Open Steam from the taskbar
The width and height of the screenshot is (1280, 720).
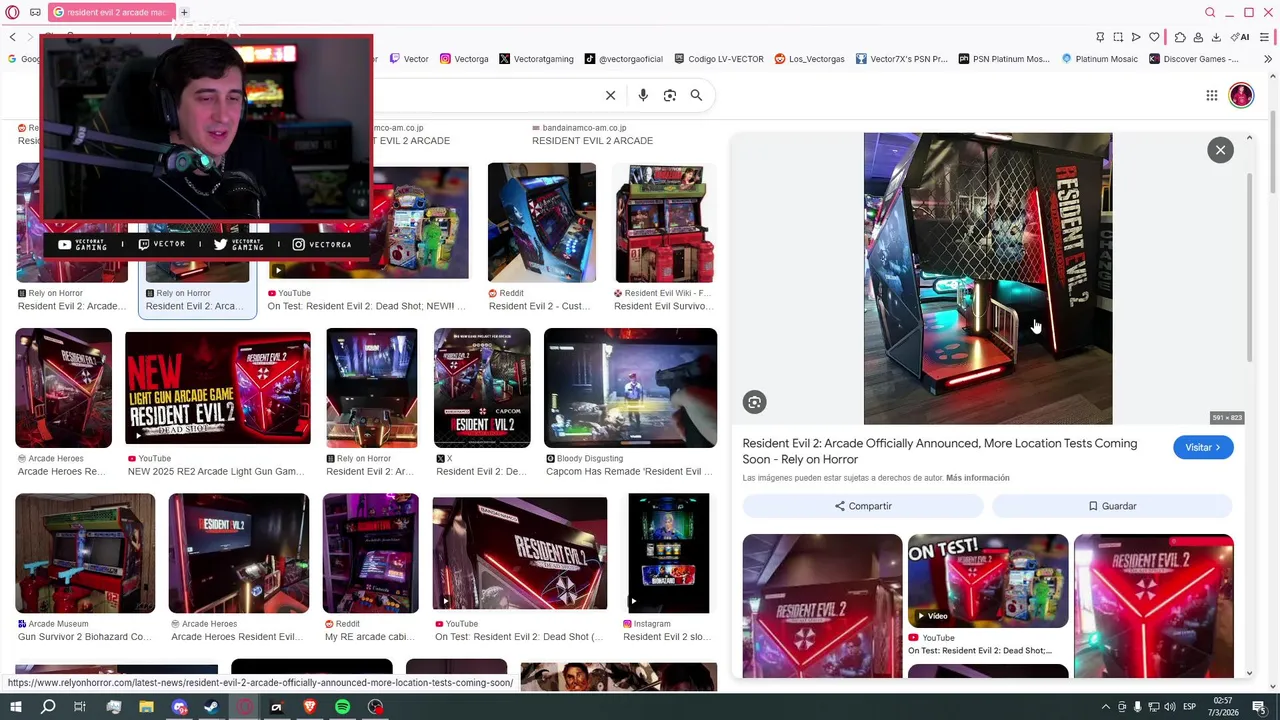coord(211,707)
